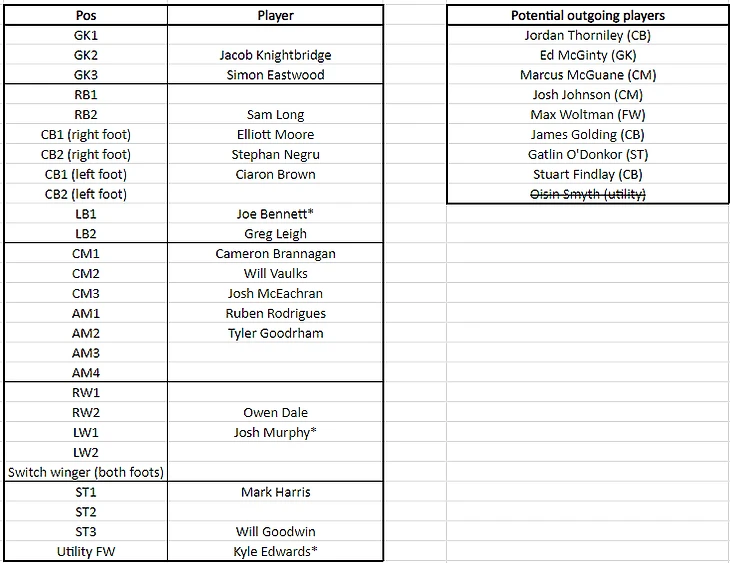Select the Gatlin O'Donkor (ST) cell

[588, 155]
